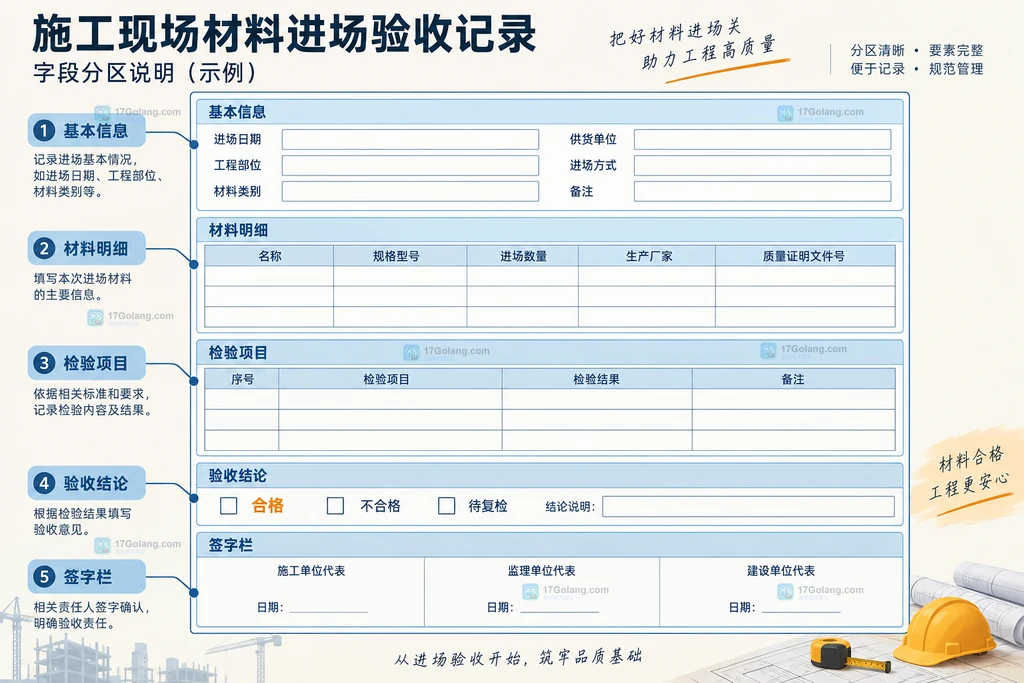Click the 日期 line under 监理单位代表
The height and width of the screenshot is (683, 1024).
pos(560,609)
